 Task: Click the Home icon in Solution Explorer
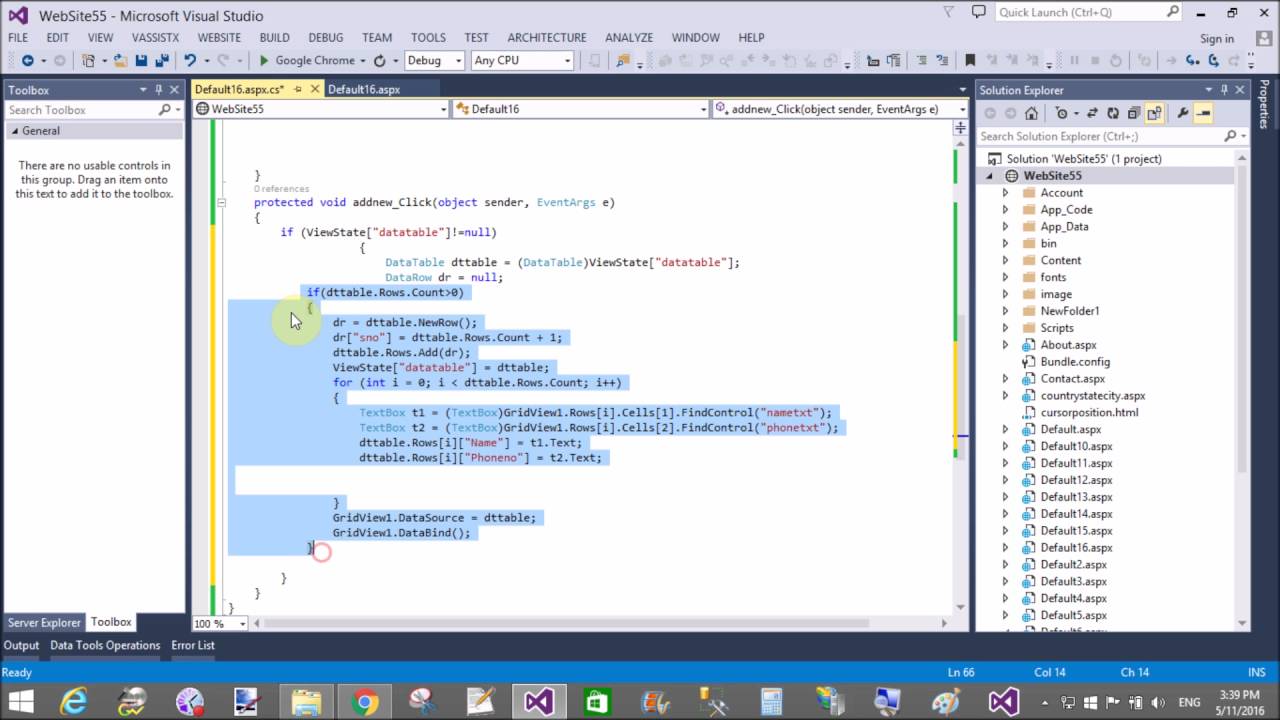(1031, 113)
